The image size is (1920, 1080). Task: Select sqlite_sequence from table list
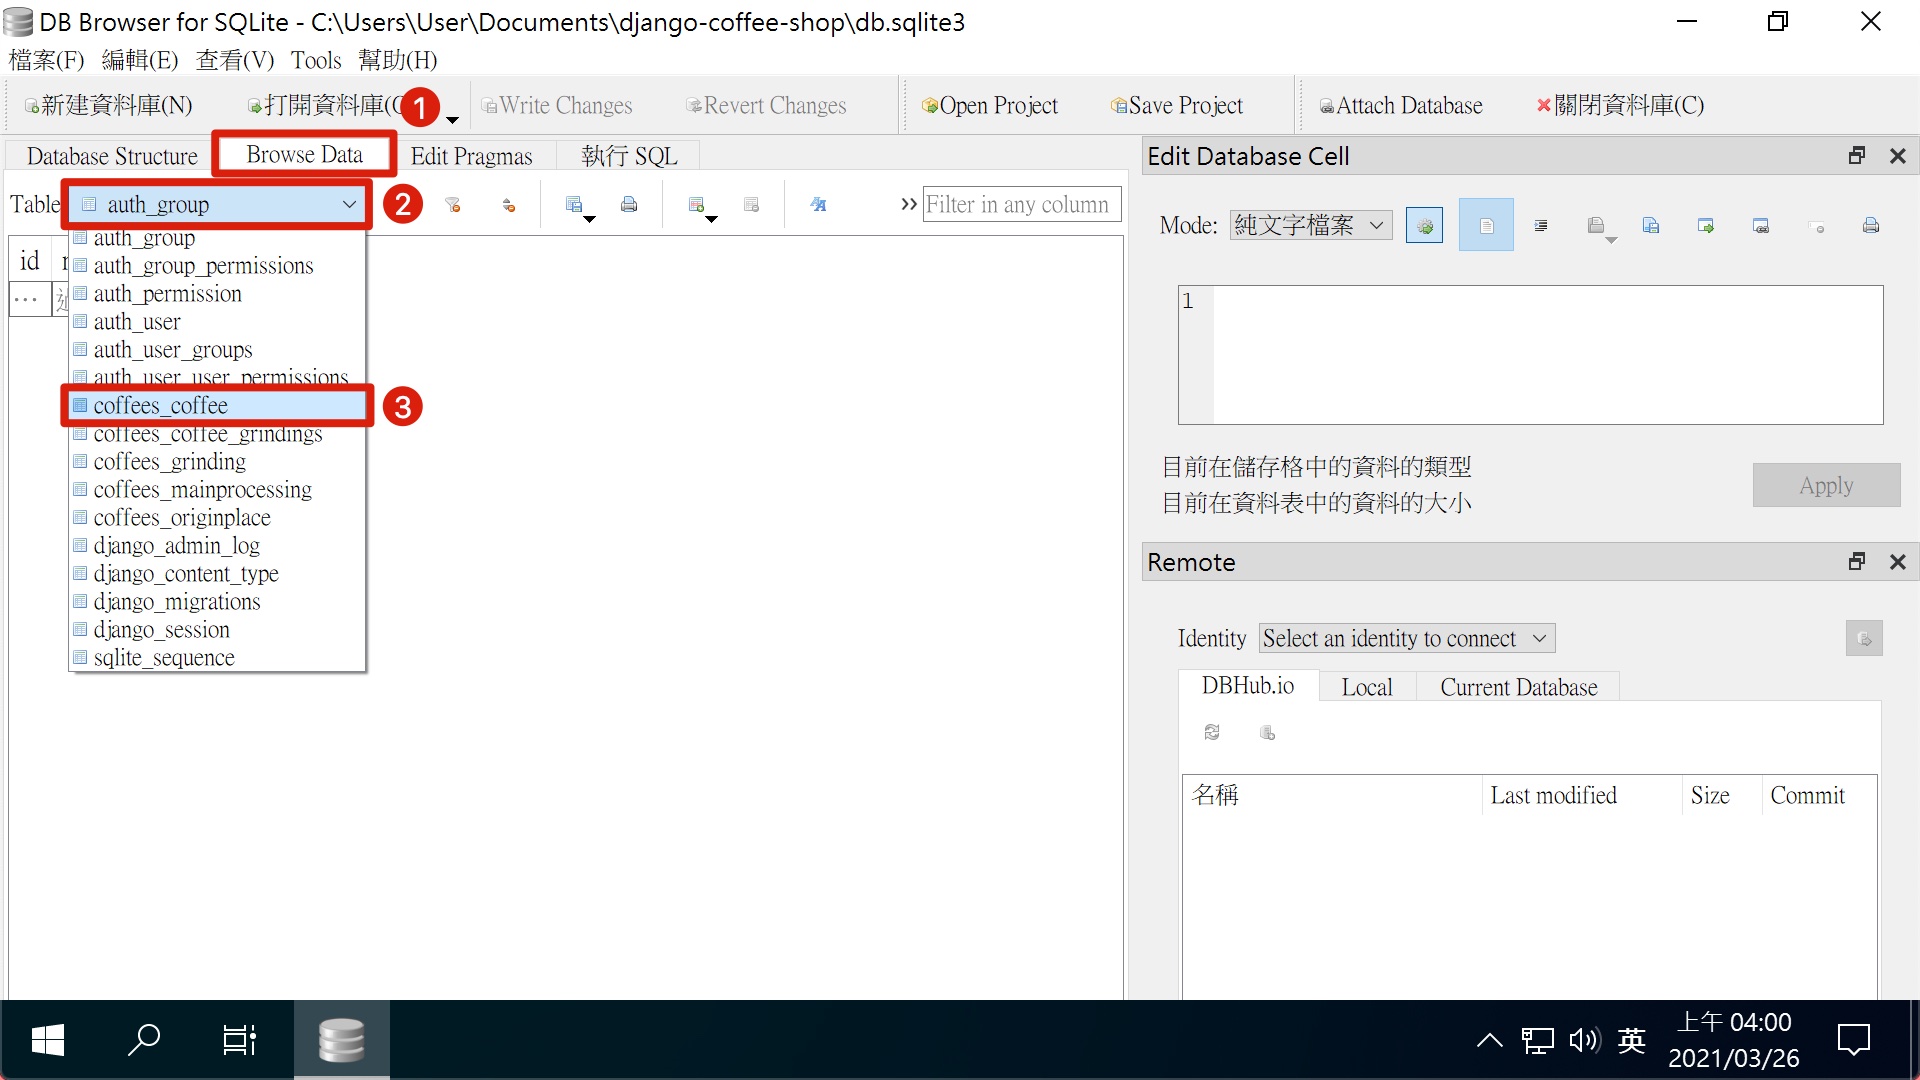click(x=217, y=658)
